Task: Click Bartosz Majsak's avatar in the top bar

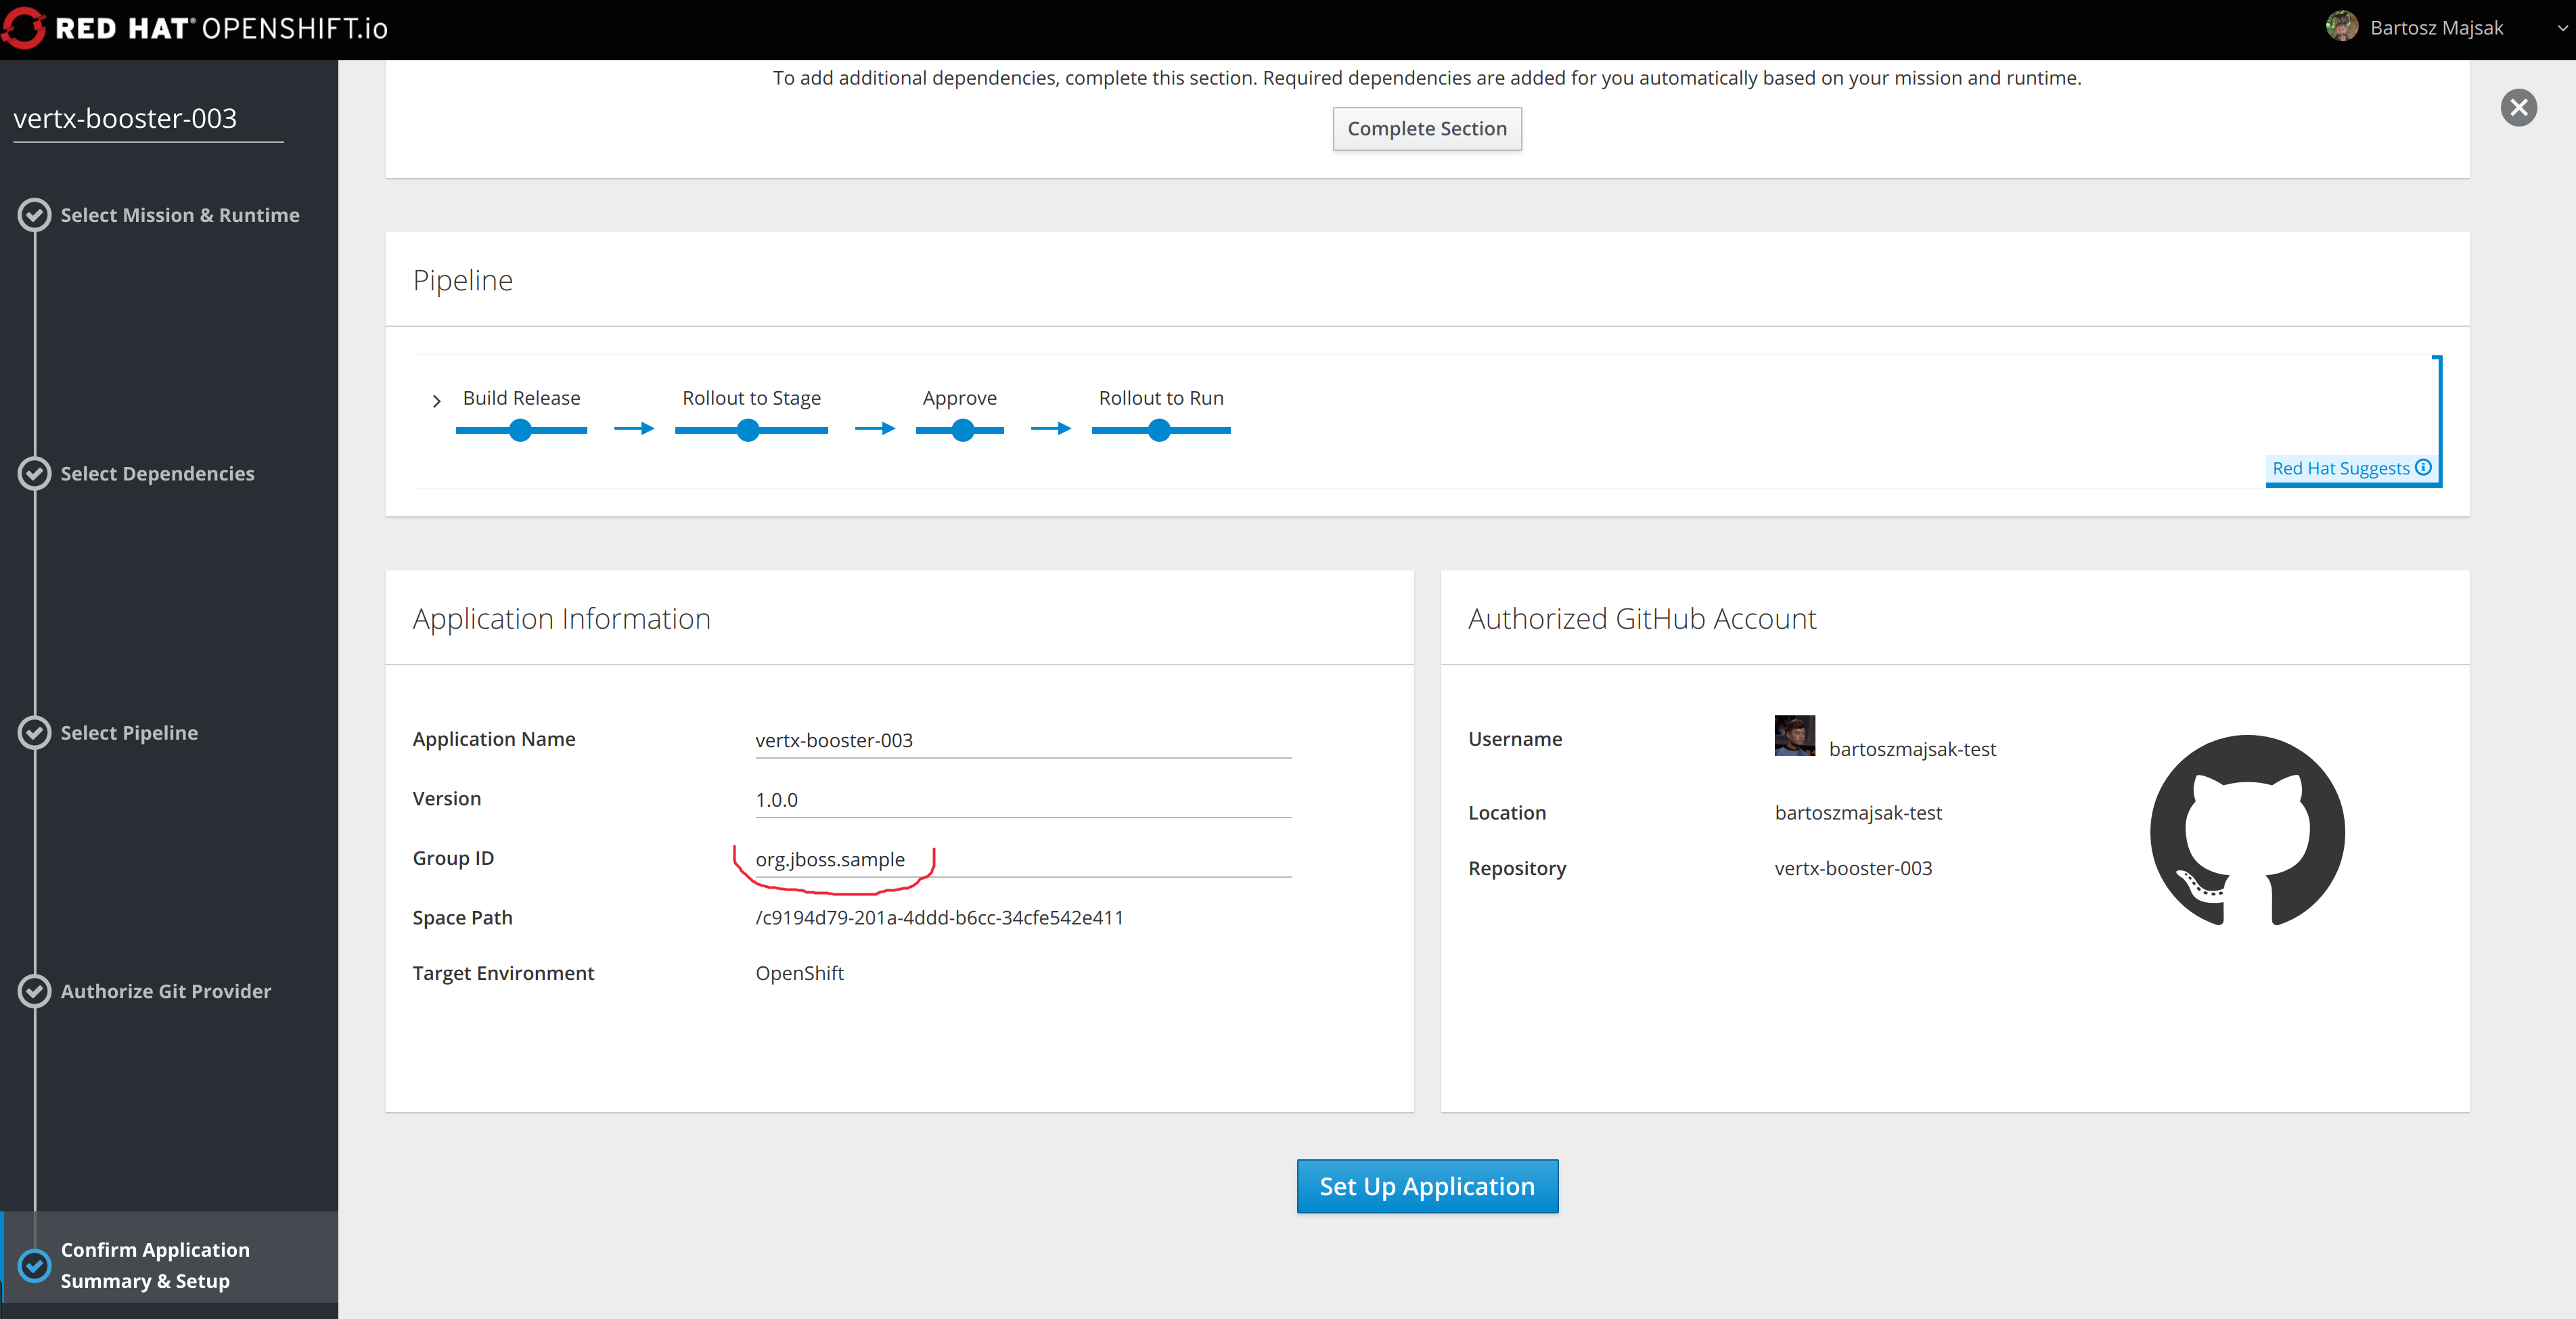Action: click(2343, 26)
